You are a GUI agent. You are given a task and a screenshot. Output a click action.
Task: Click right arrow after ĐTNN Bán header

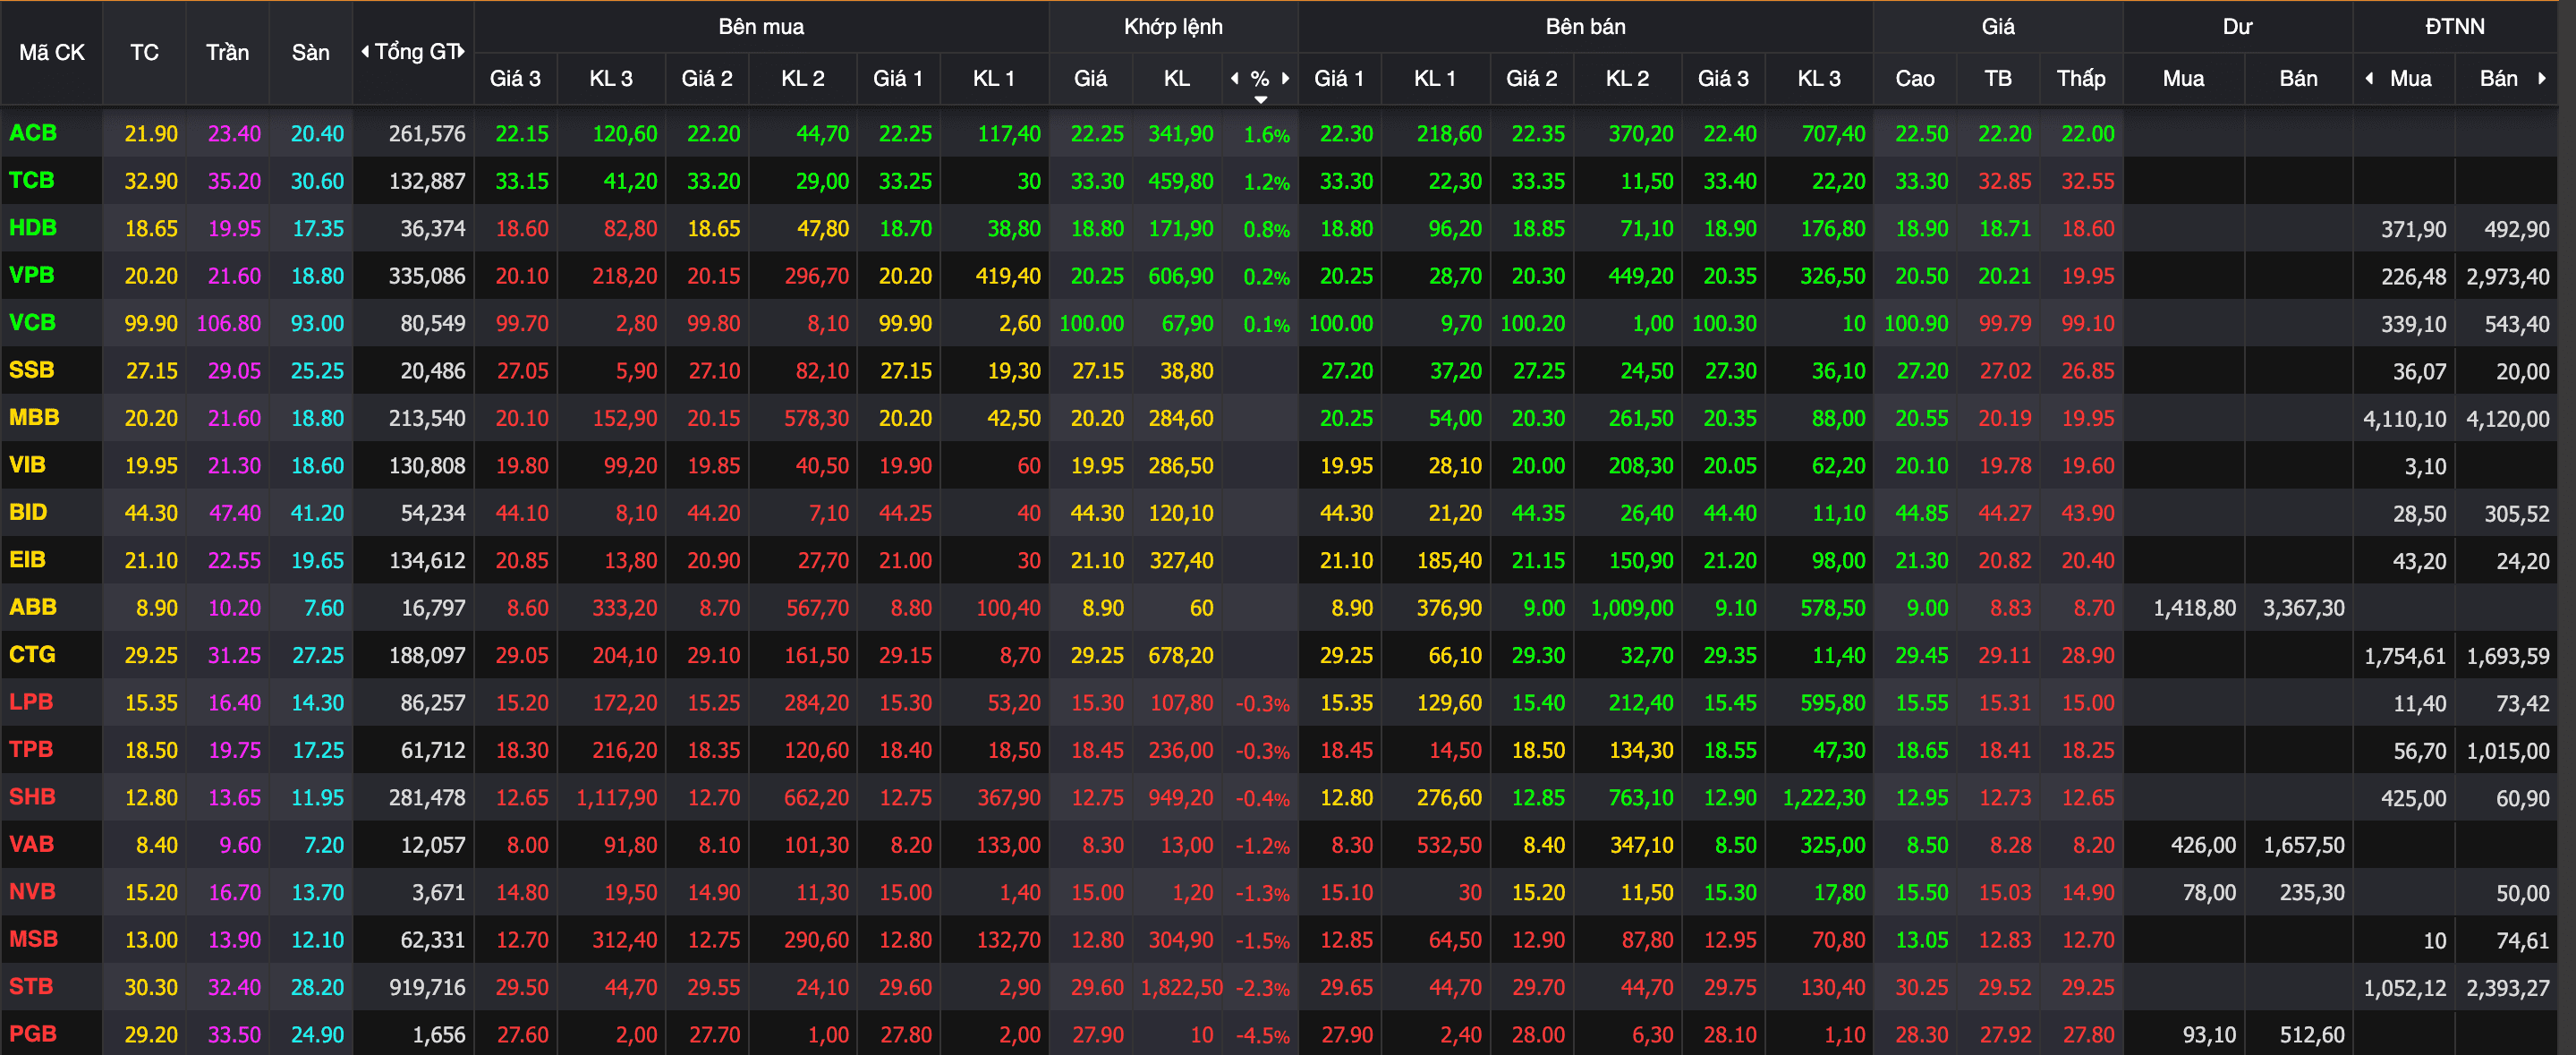(2541, 78)
